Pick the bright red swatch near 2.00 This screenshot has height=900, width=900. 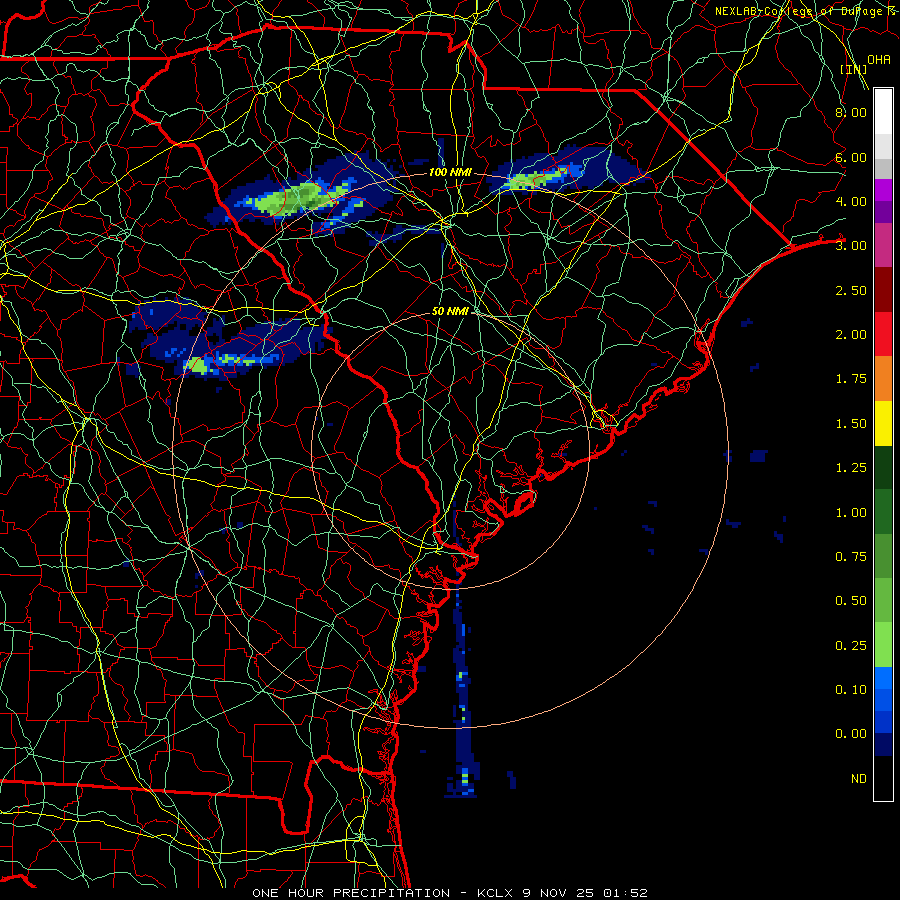(883, 335)
